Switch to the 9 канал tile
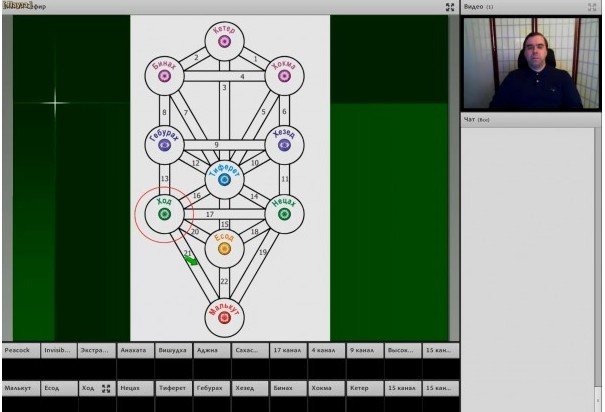The image size is (605, 412). point(365,352)
